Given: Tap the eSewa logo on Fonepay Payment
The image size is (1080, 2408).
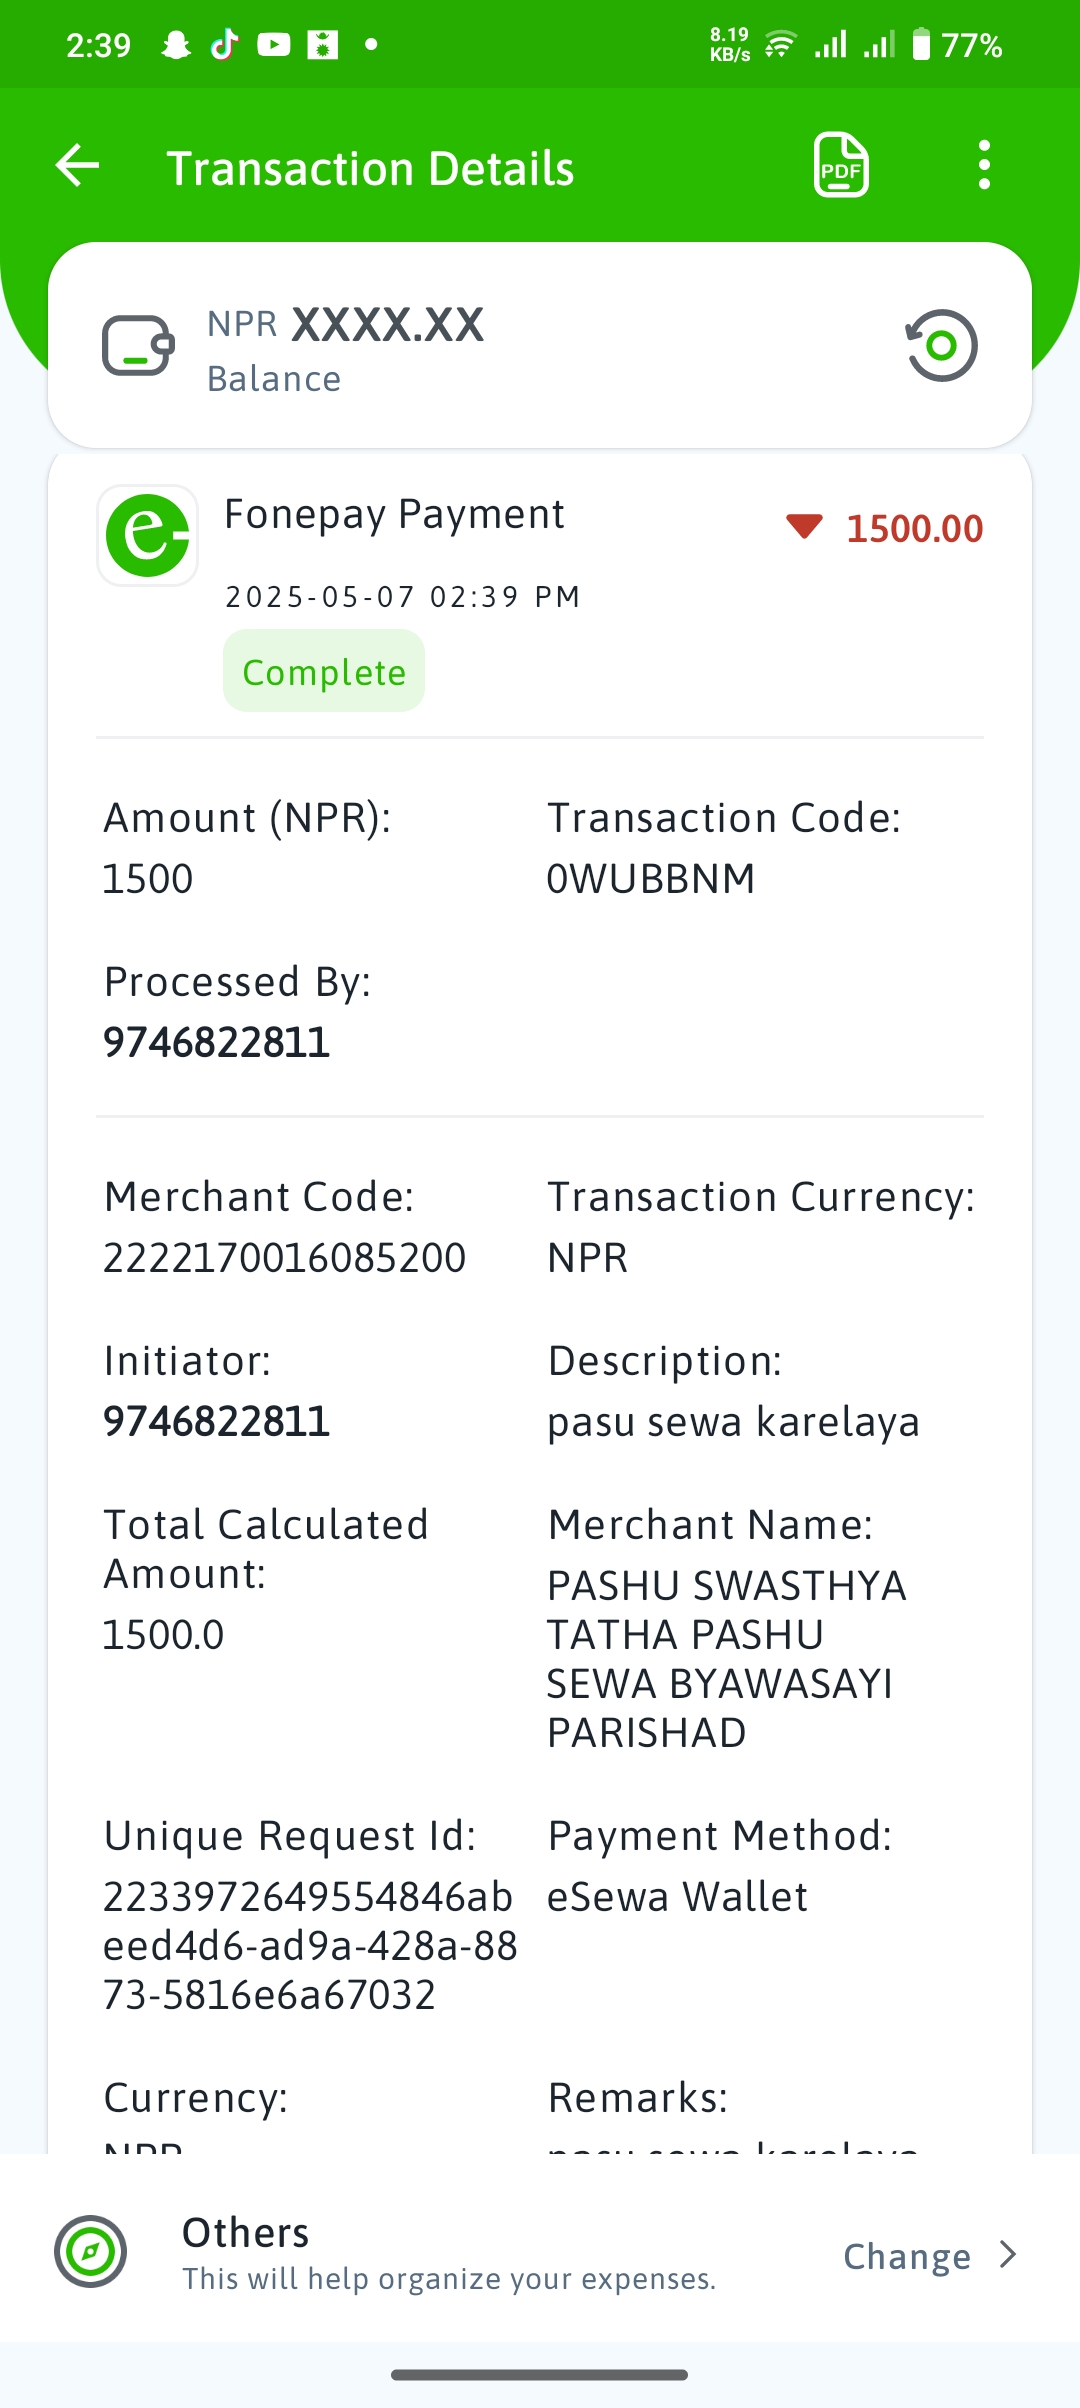Looking at the screenshot, I should (x=147, y=536).
